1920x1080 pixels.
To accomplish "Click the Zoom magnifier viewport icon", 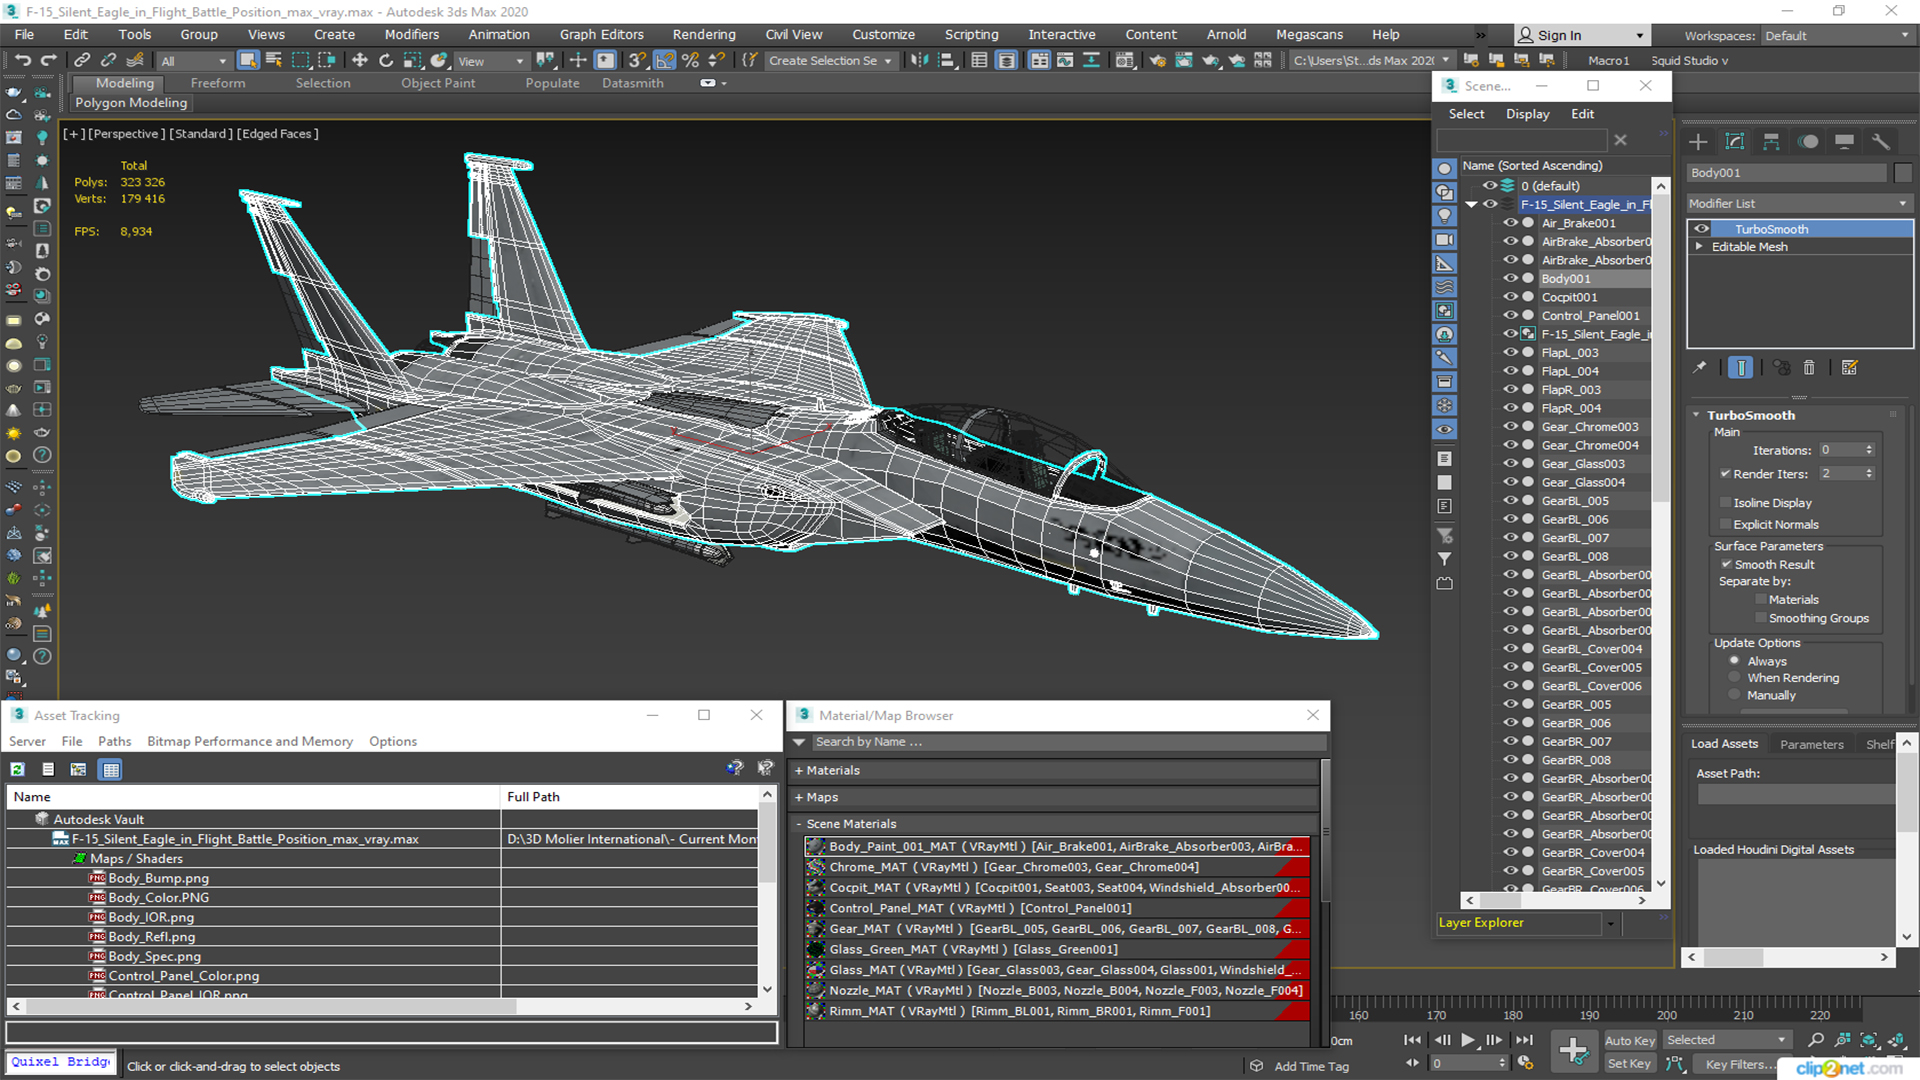I will click(x=1816, y=1040).
